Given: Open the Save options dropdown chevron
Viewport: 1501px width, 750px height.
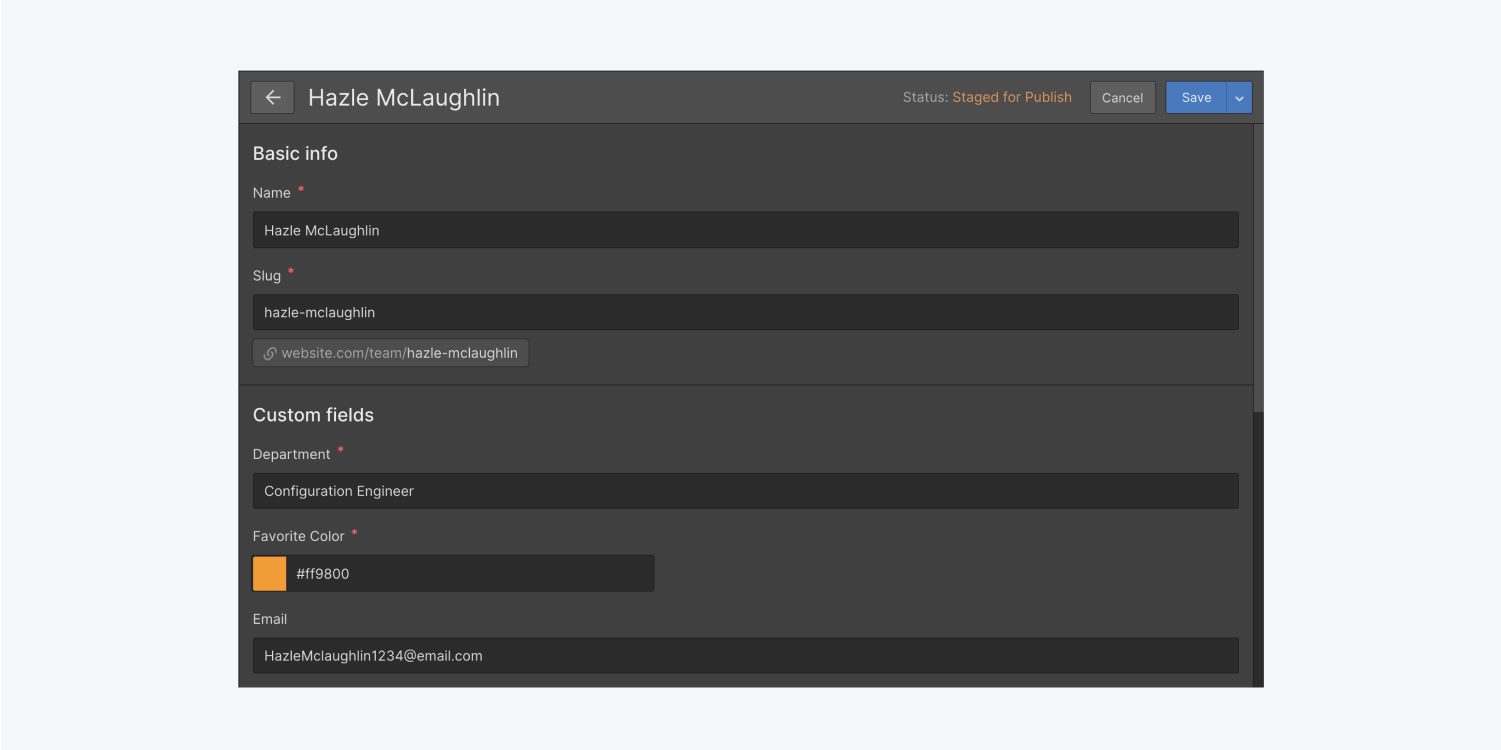Looking at the screenshot, I should coord(1239,97).
